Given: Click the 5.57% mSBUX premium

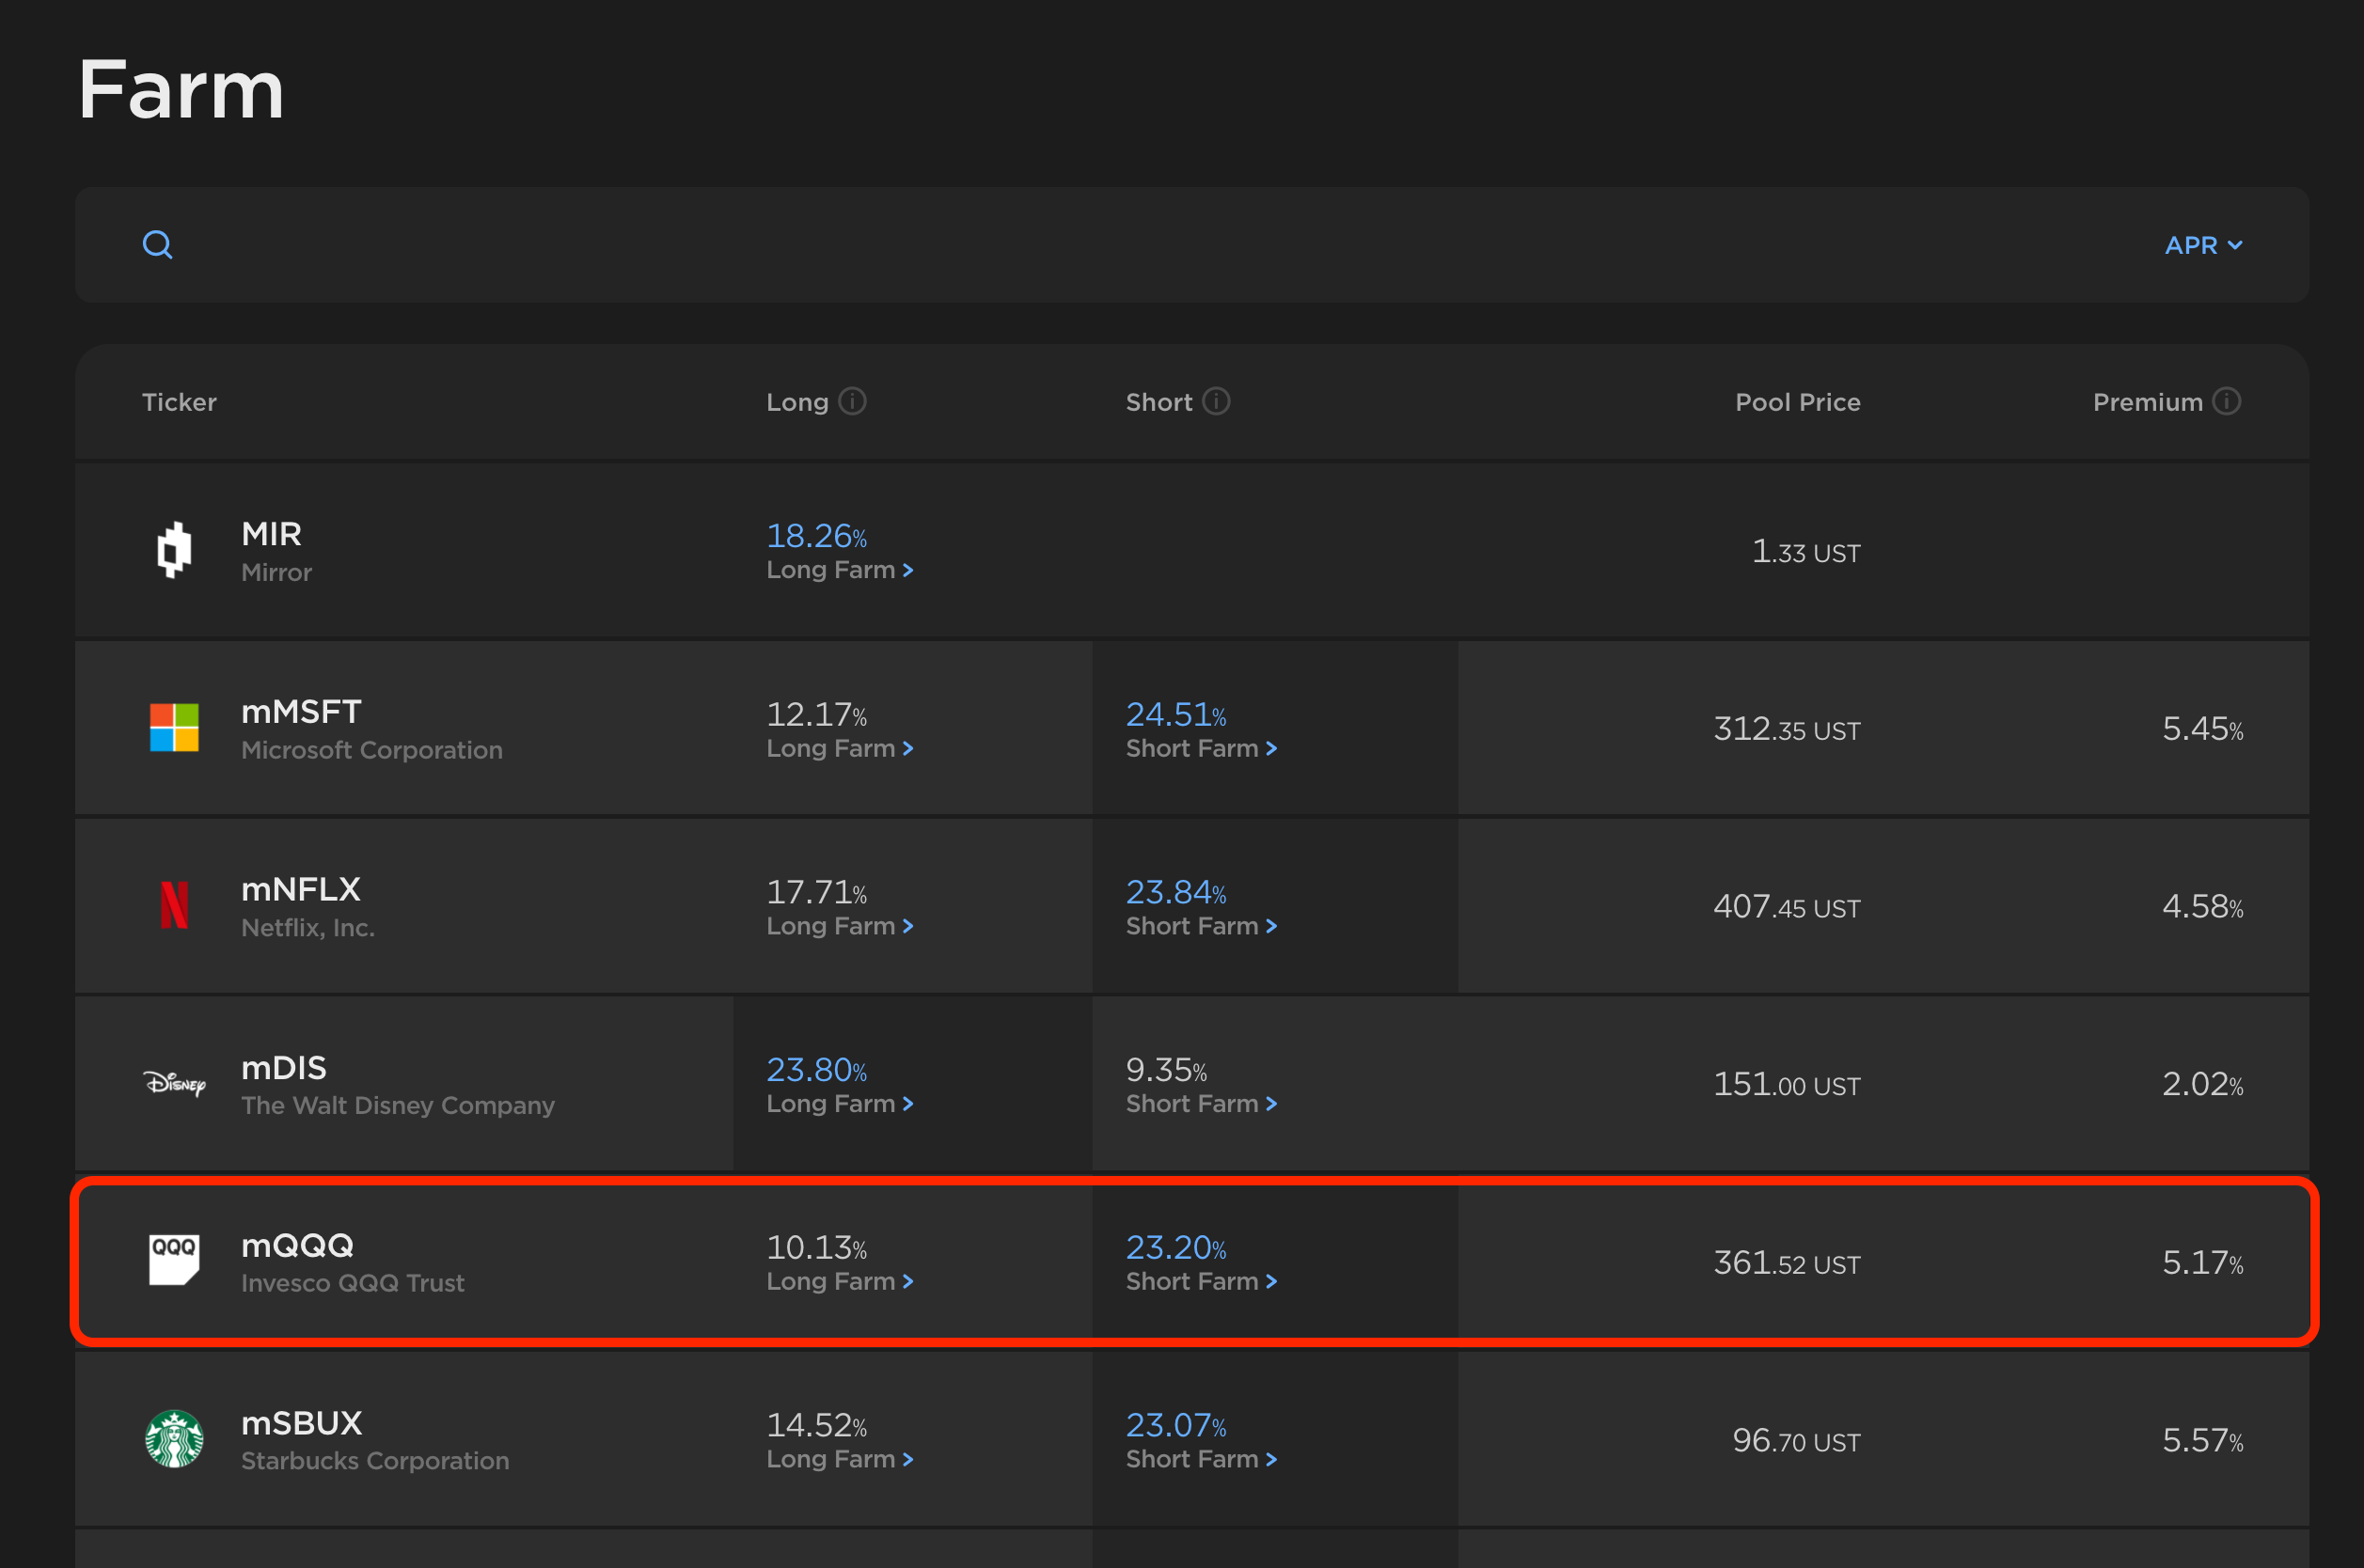Looking at the screenshot, I should pos(2202,1440).
